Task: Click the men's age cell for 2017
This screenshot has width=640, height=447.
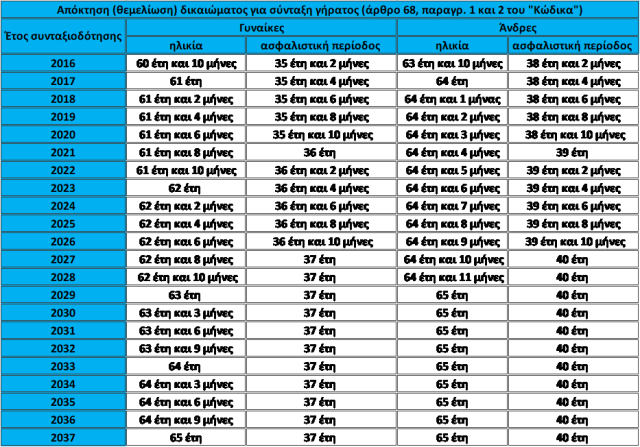Action: pyautogui.click(x=452, y=81)
